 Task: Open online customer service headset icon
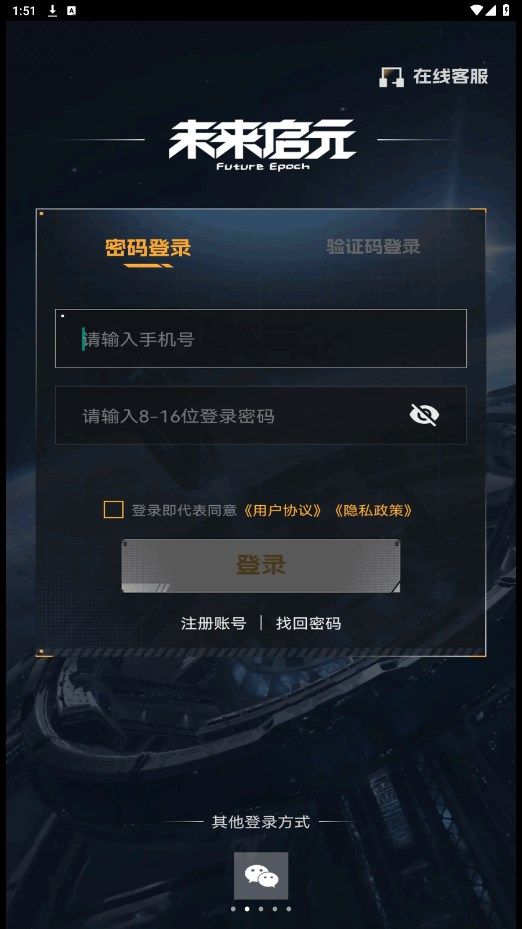click(391, 77)
